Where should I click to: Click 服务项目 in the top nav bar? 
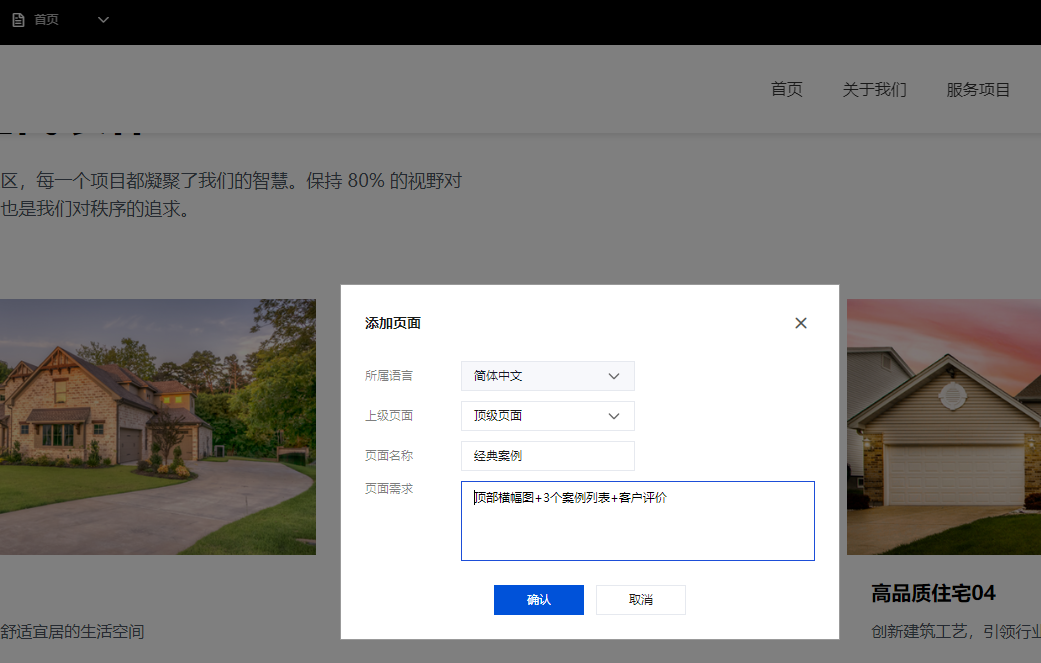[x=977, y=89]
